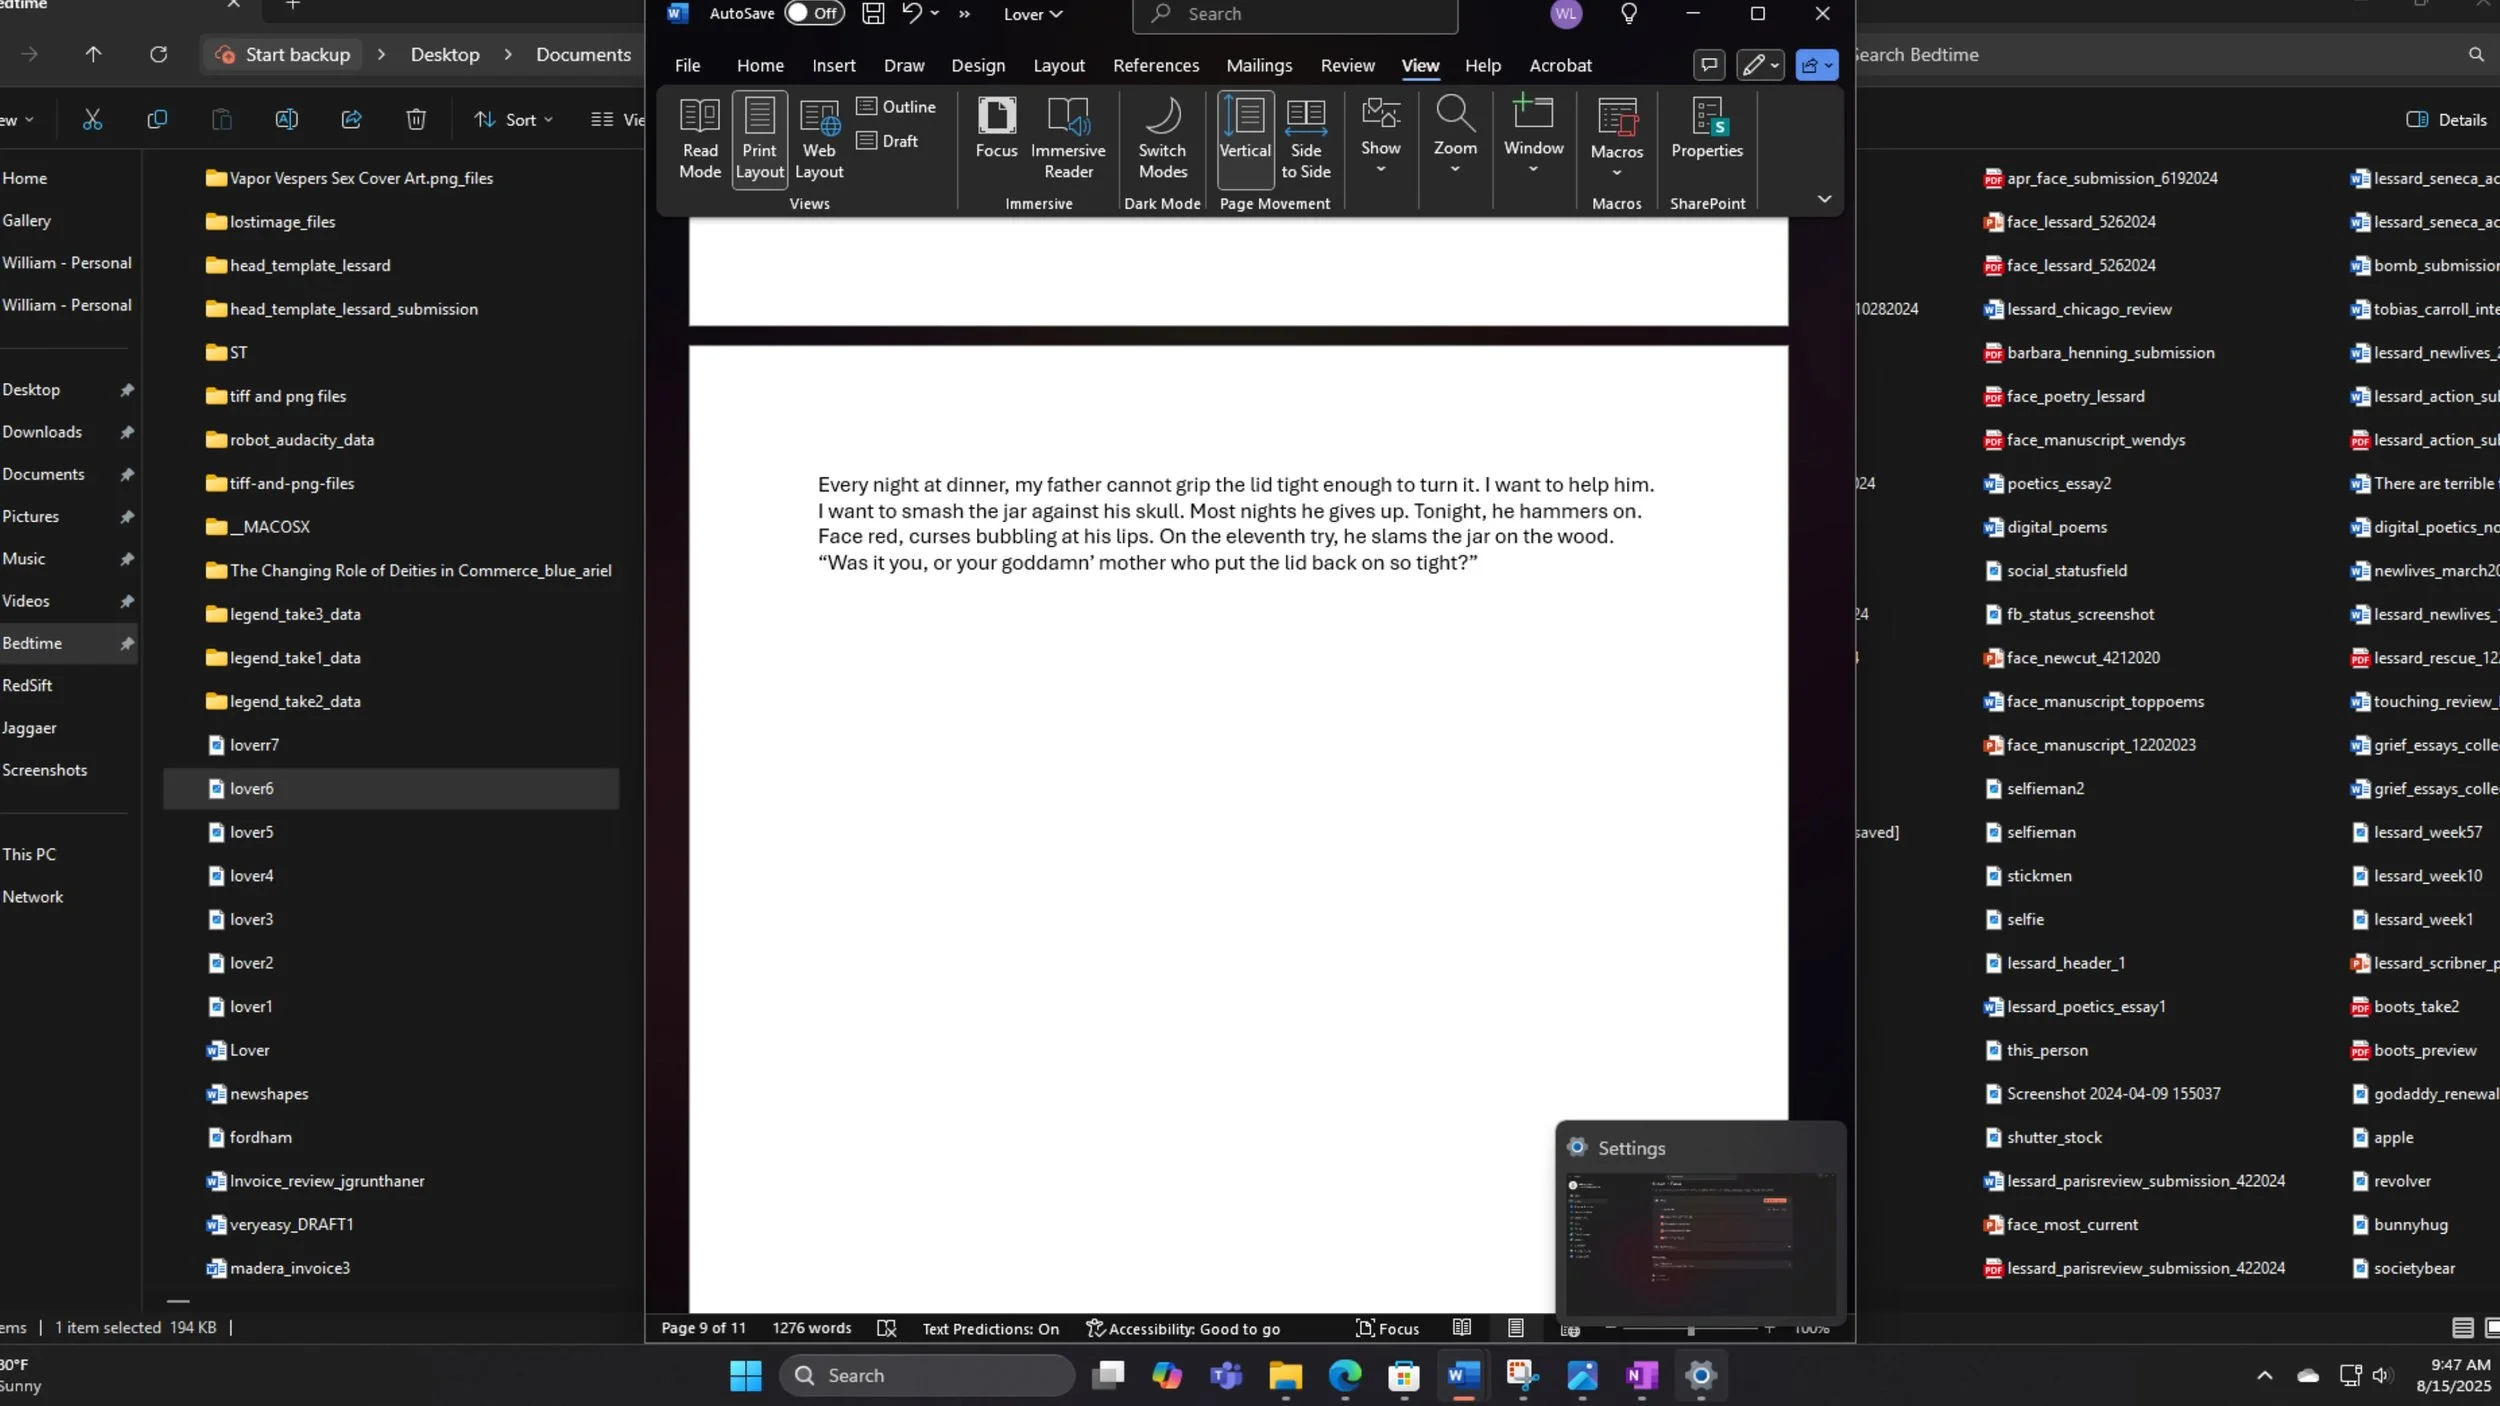This screenshot has height=1406, width=2500.
Task: Open the Show options dropdown
Action: click(1380, 135)
